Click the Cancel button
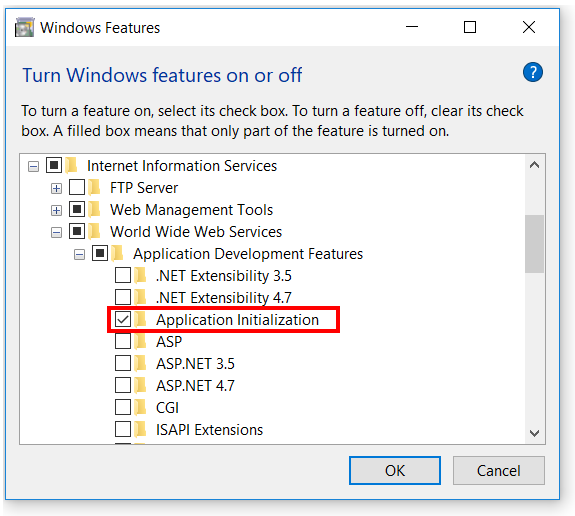 [499, 471]
